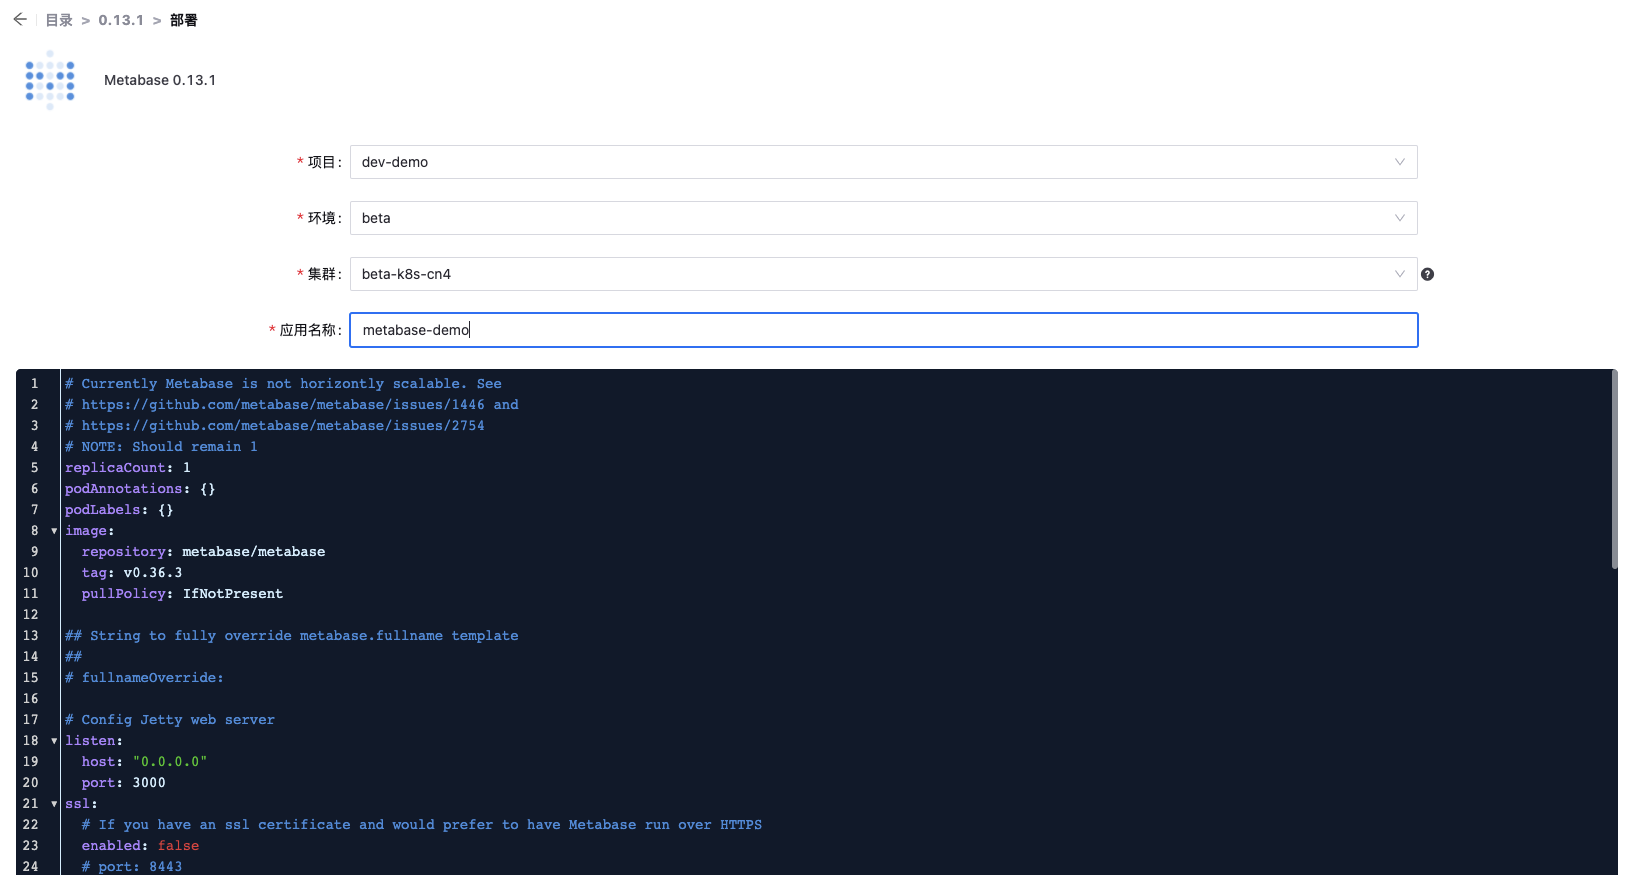Image resolution: width=1633 pixels, height=875 pixels.
Task: Click the enabled: false value in ssl
Action: click(x=178, y=846)
